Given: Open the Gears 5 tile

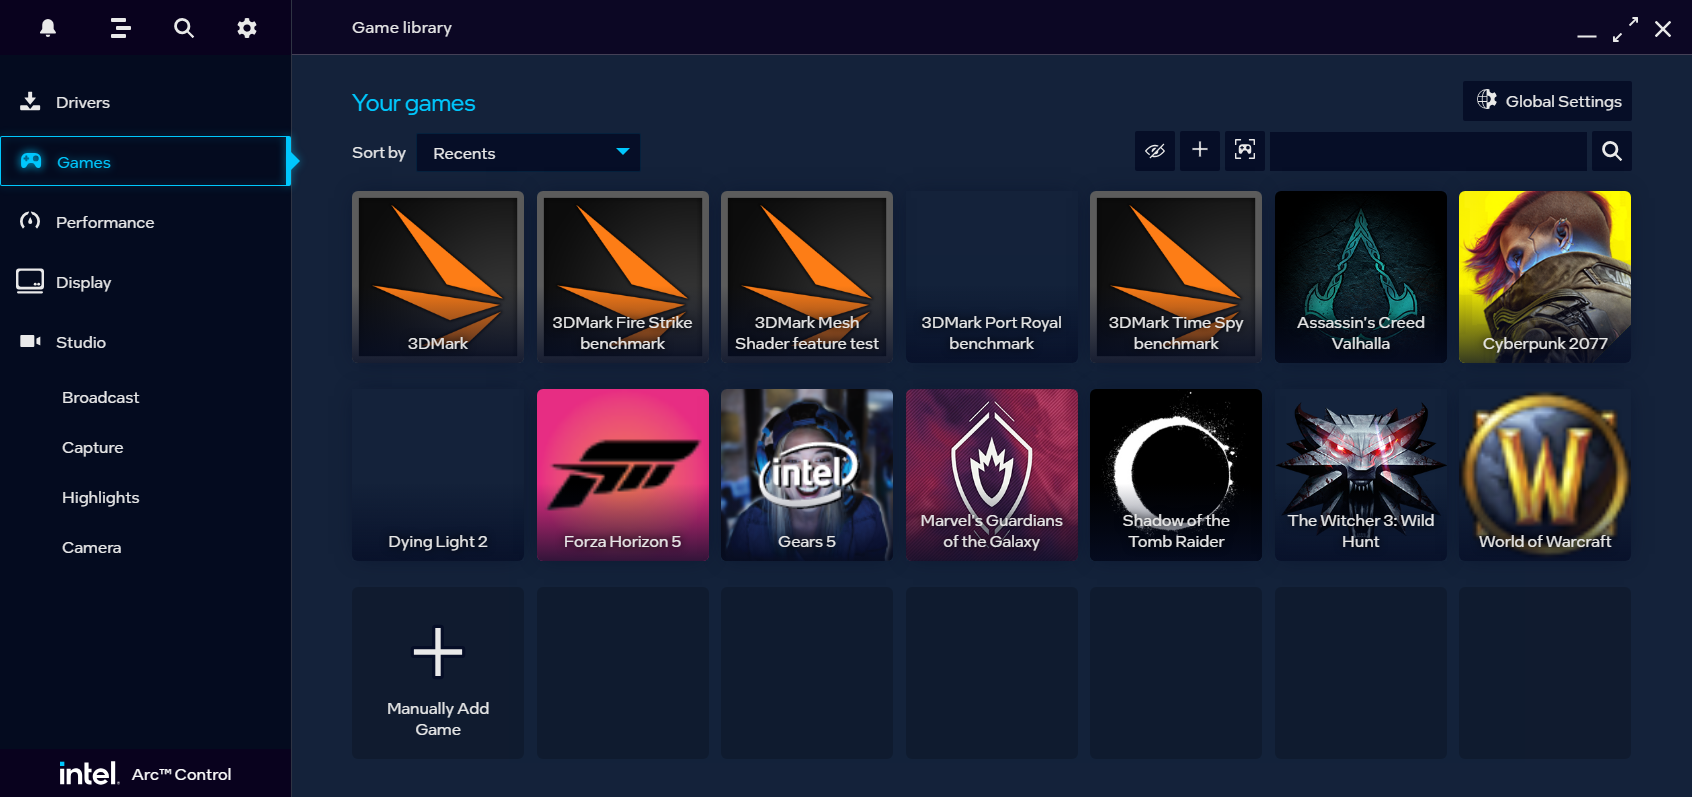Looking at the screenshot, I should (807, 475).
